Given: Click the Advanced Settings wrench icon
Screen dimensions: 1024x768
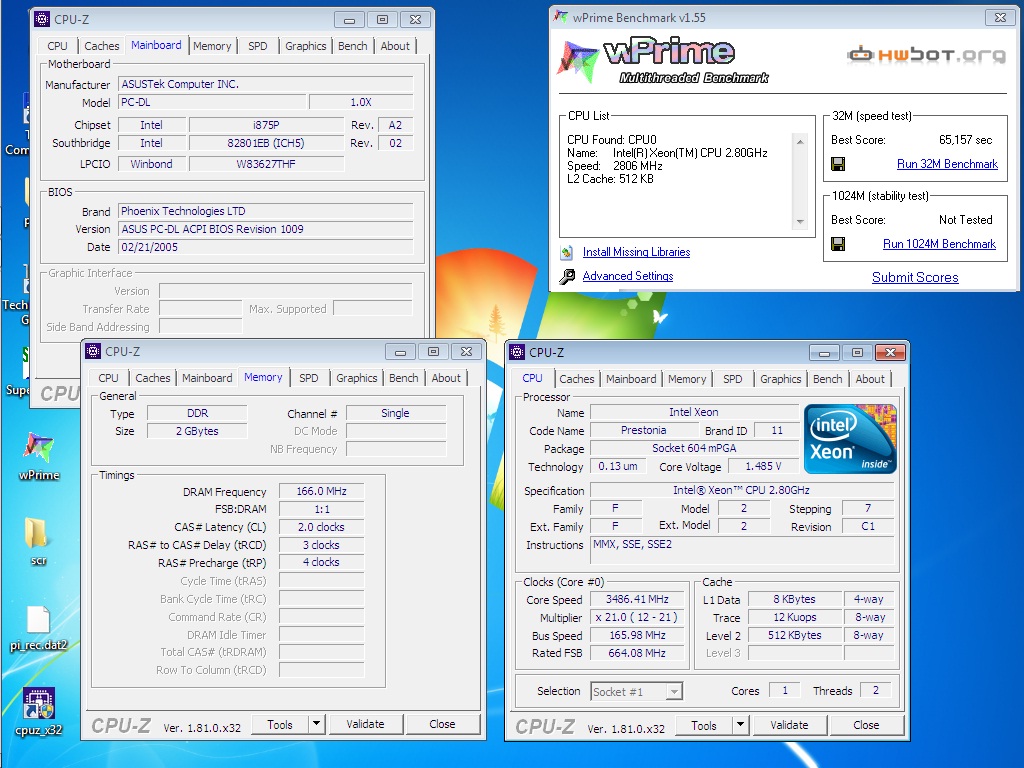Looking at the screenshot, I should click(x=567, y=276).
